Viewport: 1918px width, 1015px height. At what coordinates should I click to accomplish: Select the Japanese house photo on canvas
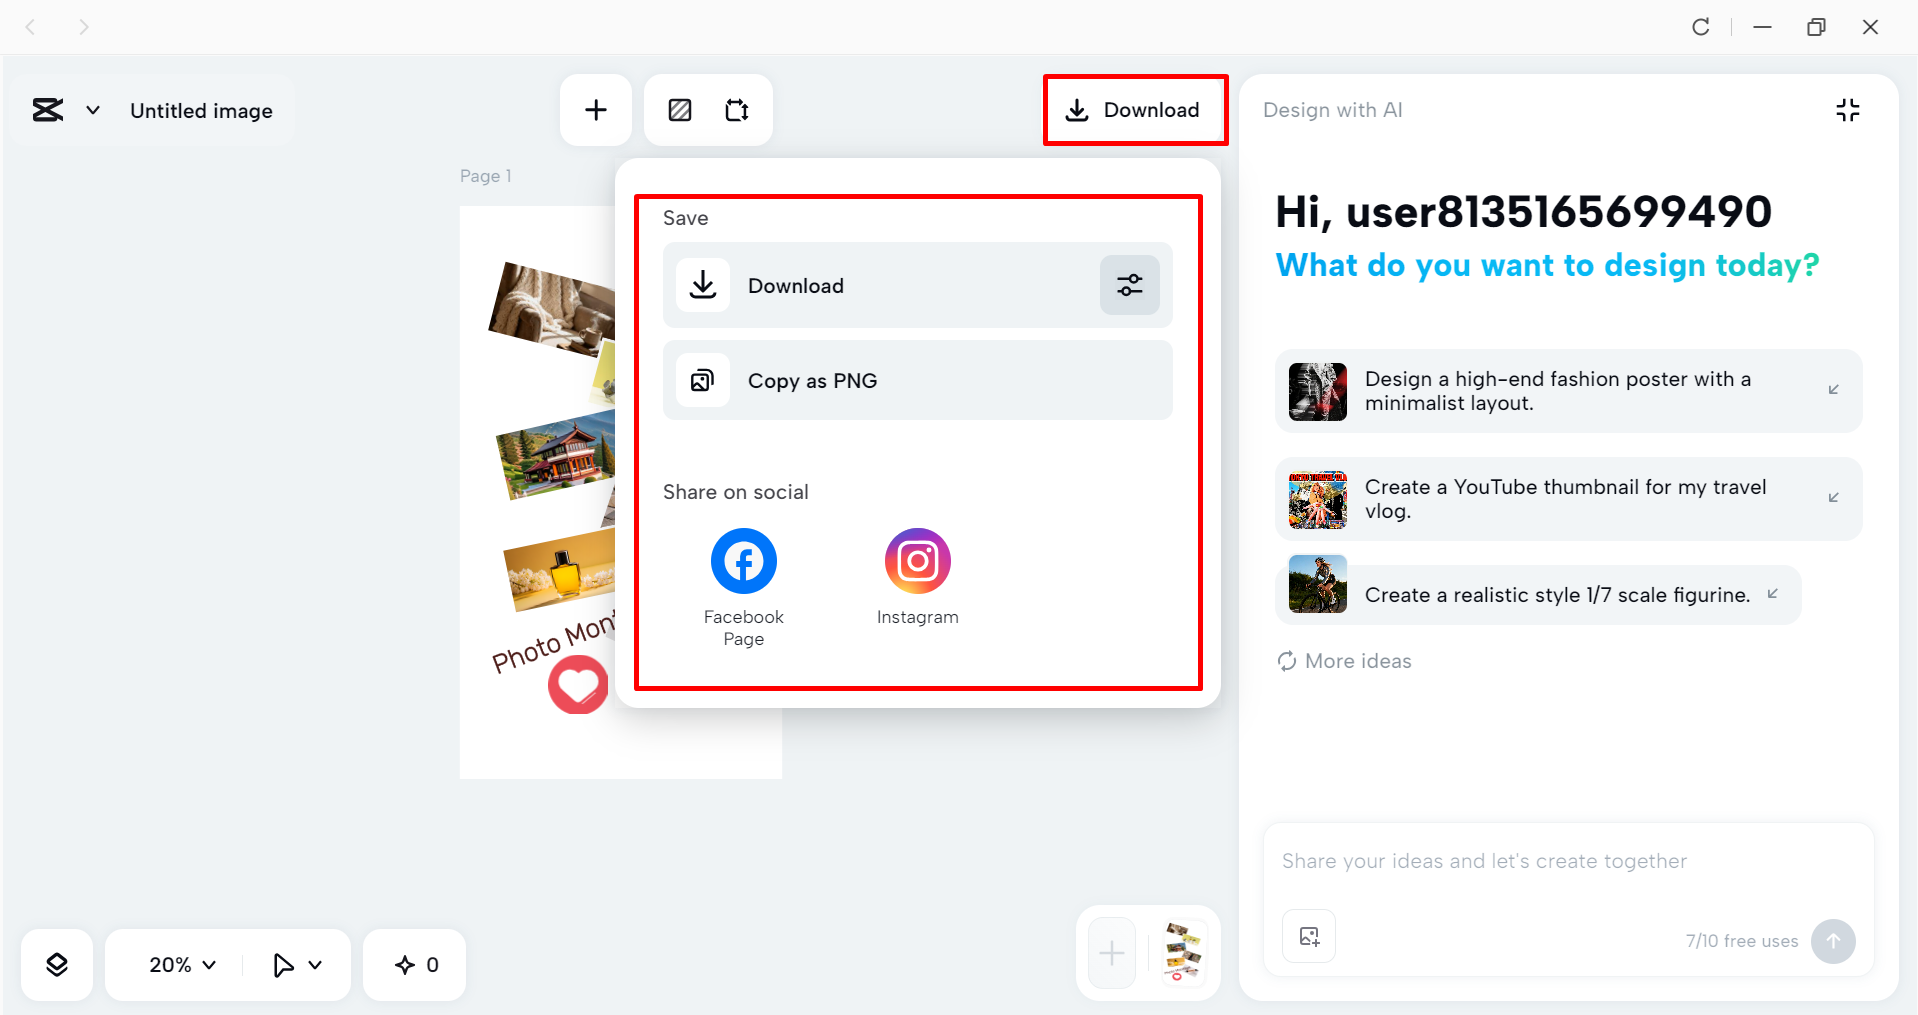point(556,454)
